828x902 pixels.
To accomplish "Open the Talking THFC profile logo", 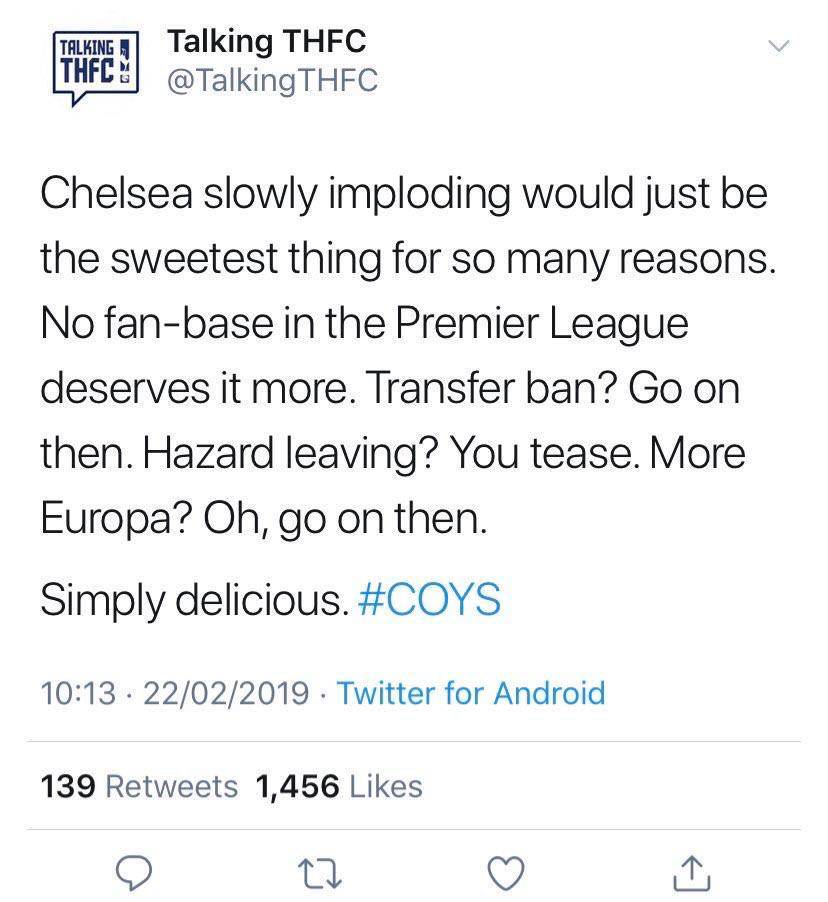I will pos(93,65).
